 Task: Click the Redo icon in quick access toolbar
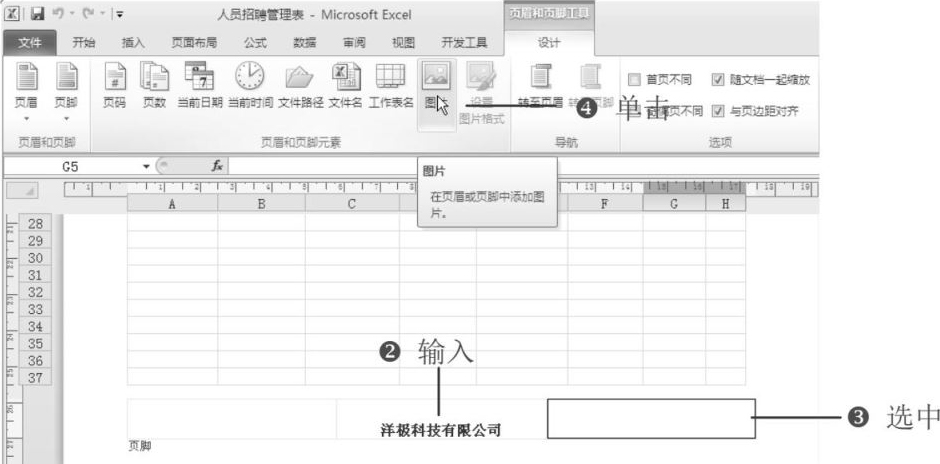tap(88, 14)
